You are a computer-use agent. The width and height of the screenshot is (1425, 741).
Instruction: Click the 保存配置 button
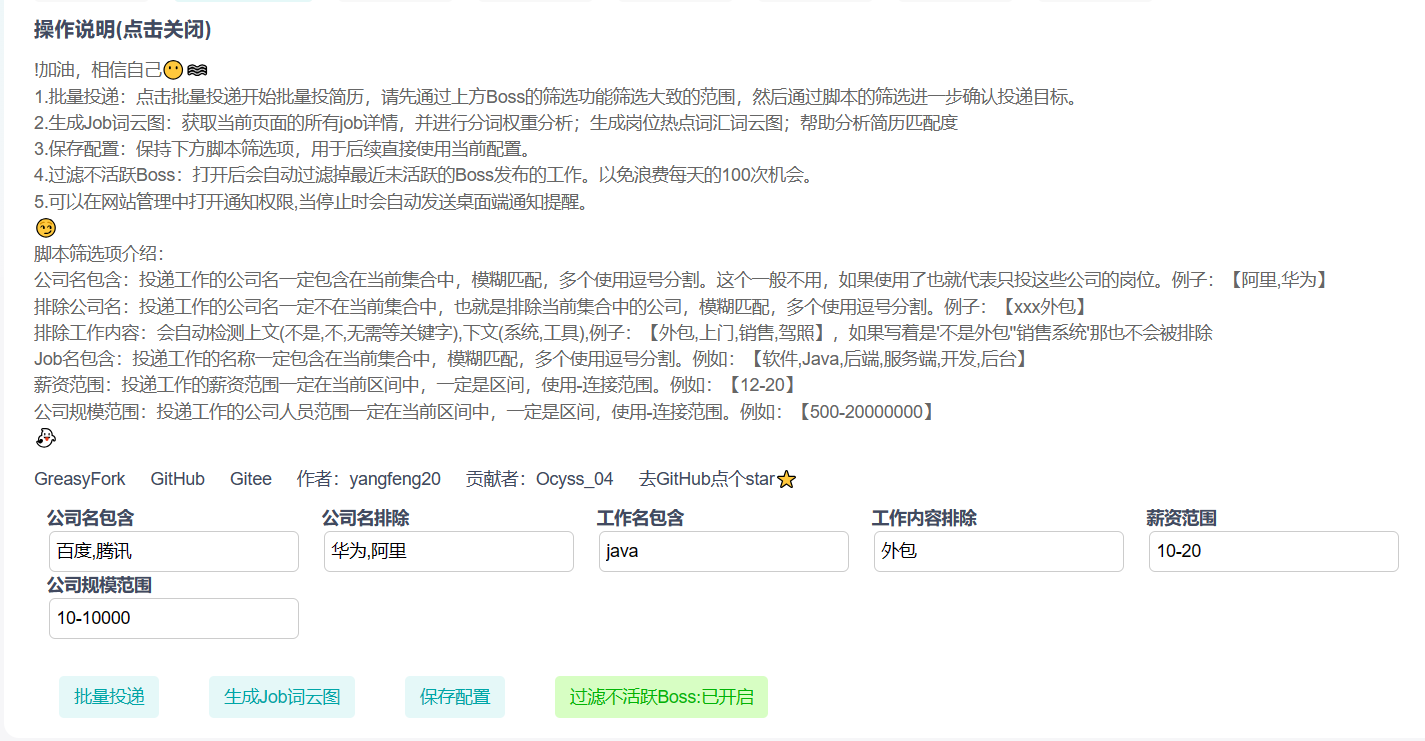[x=454, y=696]
